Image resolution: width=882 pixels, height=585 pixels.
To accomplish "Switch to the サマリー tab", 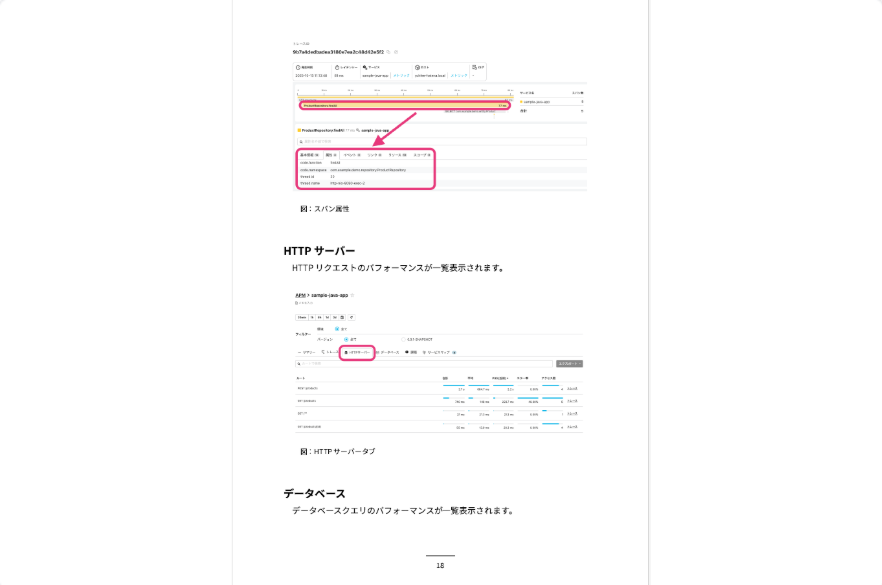I will (x=305, y=352).
